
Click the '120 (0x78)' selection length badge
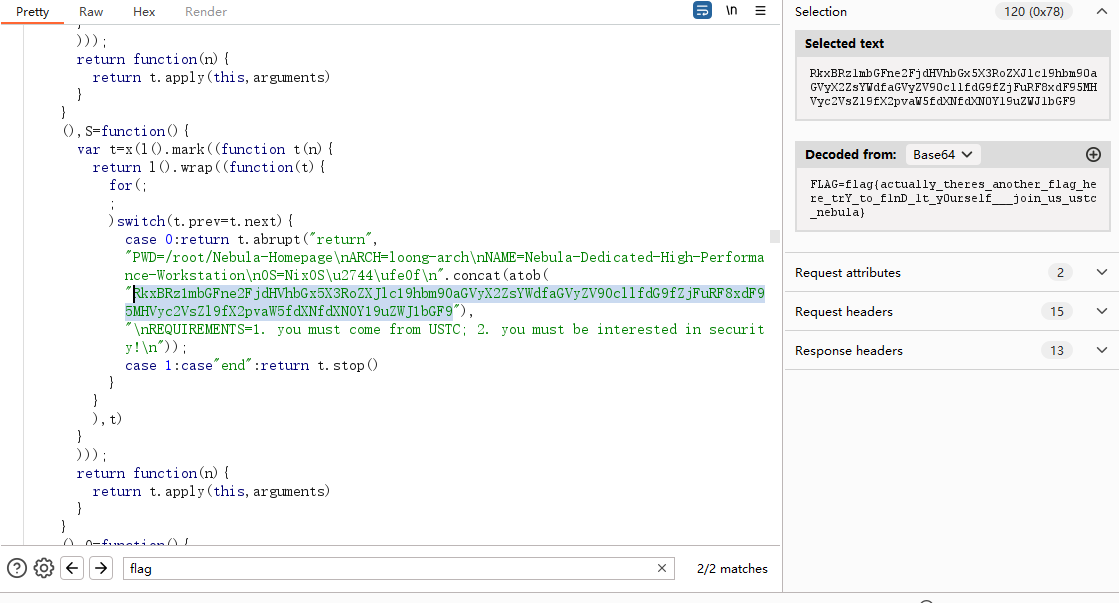point(1033,11)
